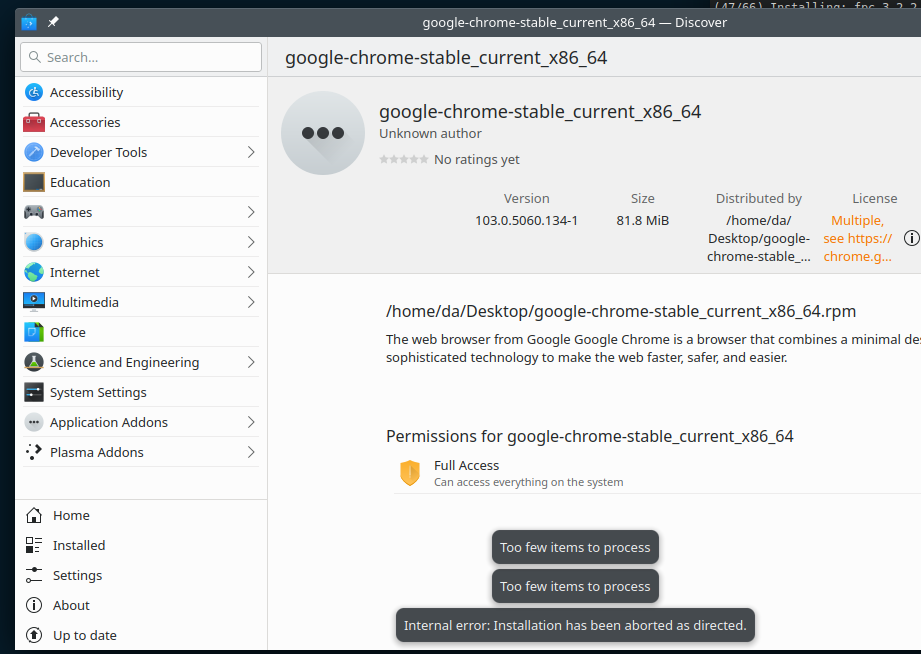
Task: Expand the Application Addons chevron
Action: (x=251, y=422)
